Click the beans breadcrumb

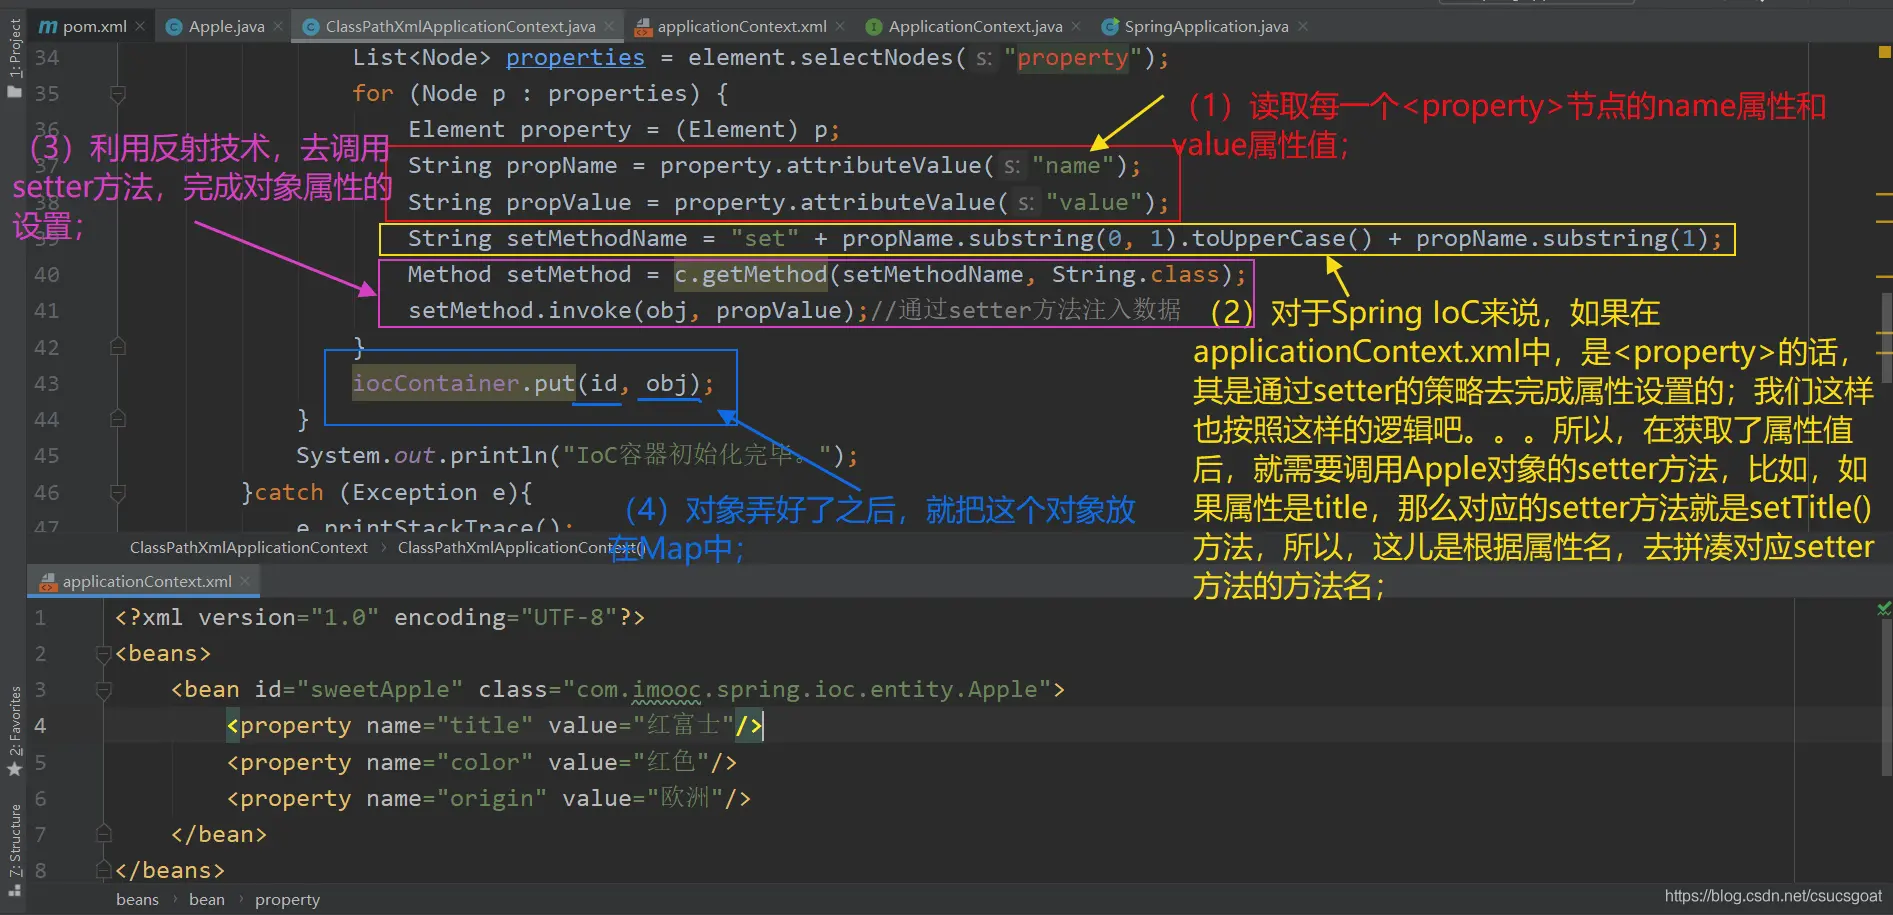(x=137, y=900)
